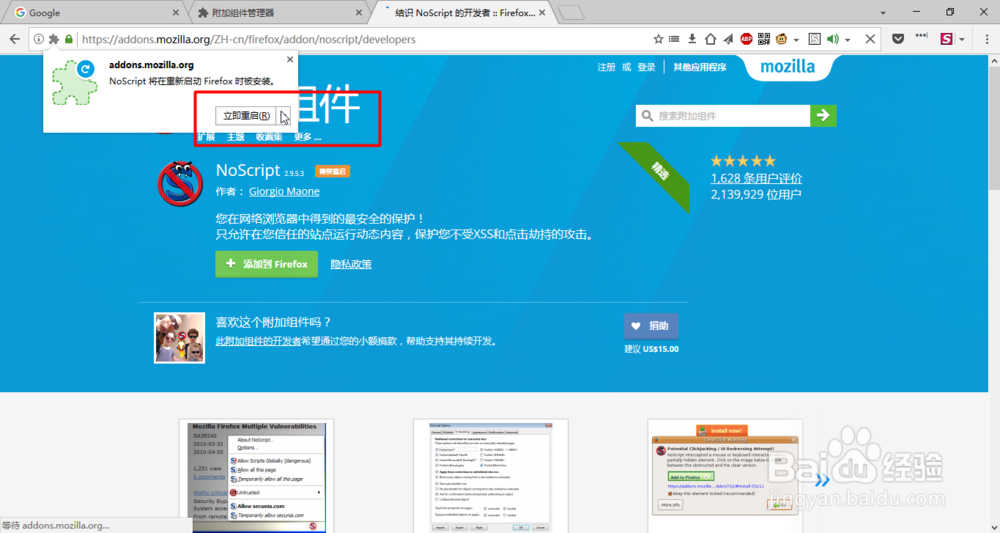Viewport: 1000px width, 533px height.
Task: Open the clickjacking warning screenshot thumbnail
Action: (724, 476)
